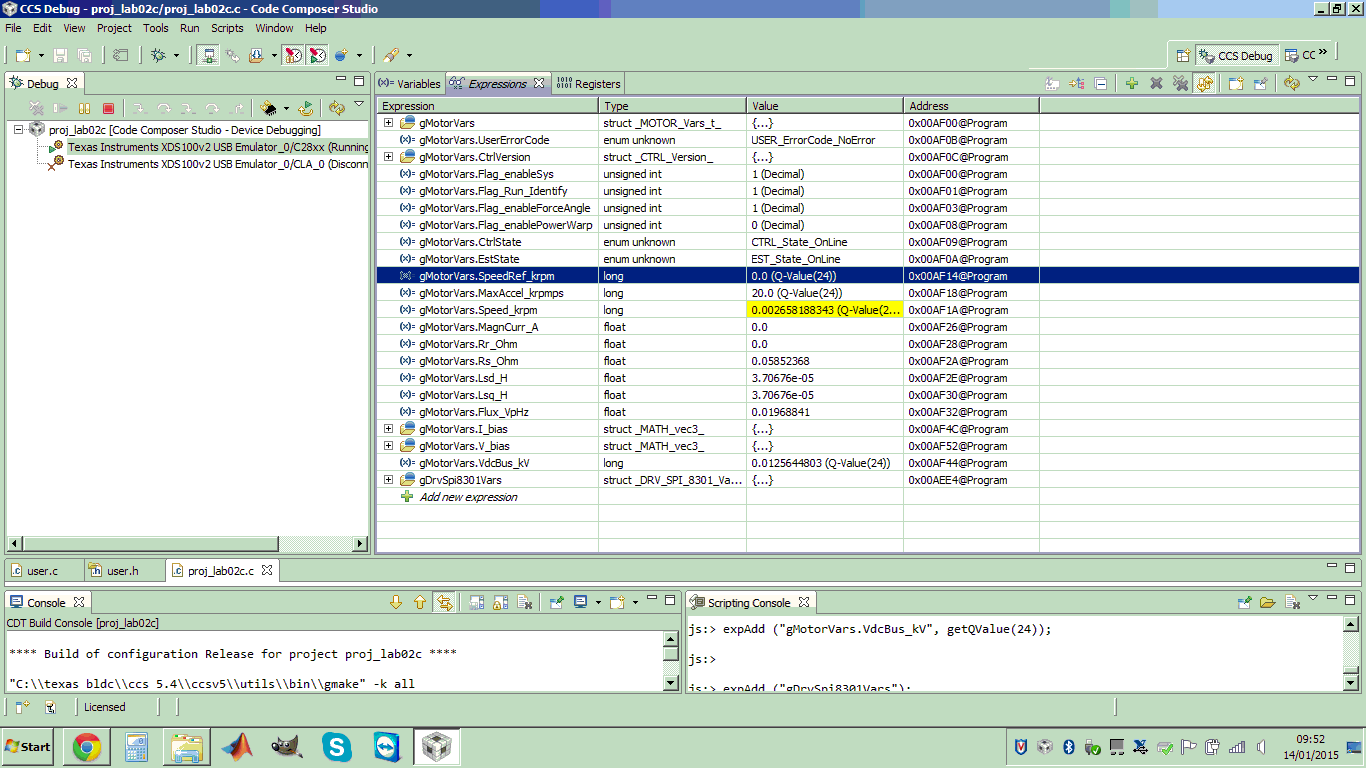Click the Windows Start button

pyautogui.click(x=28, y=747)
